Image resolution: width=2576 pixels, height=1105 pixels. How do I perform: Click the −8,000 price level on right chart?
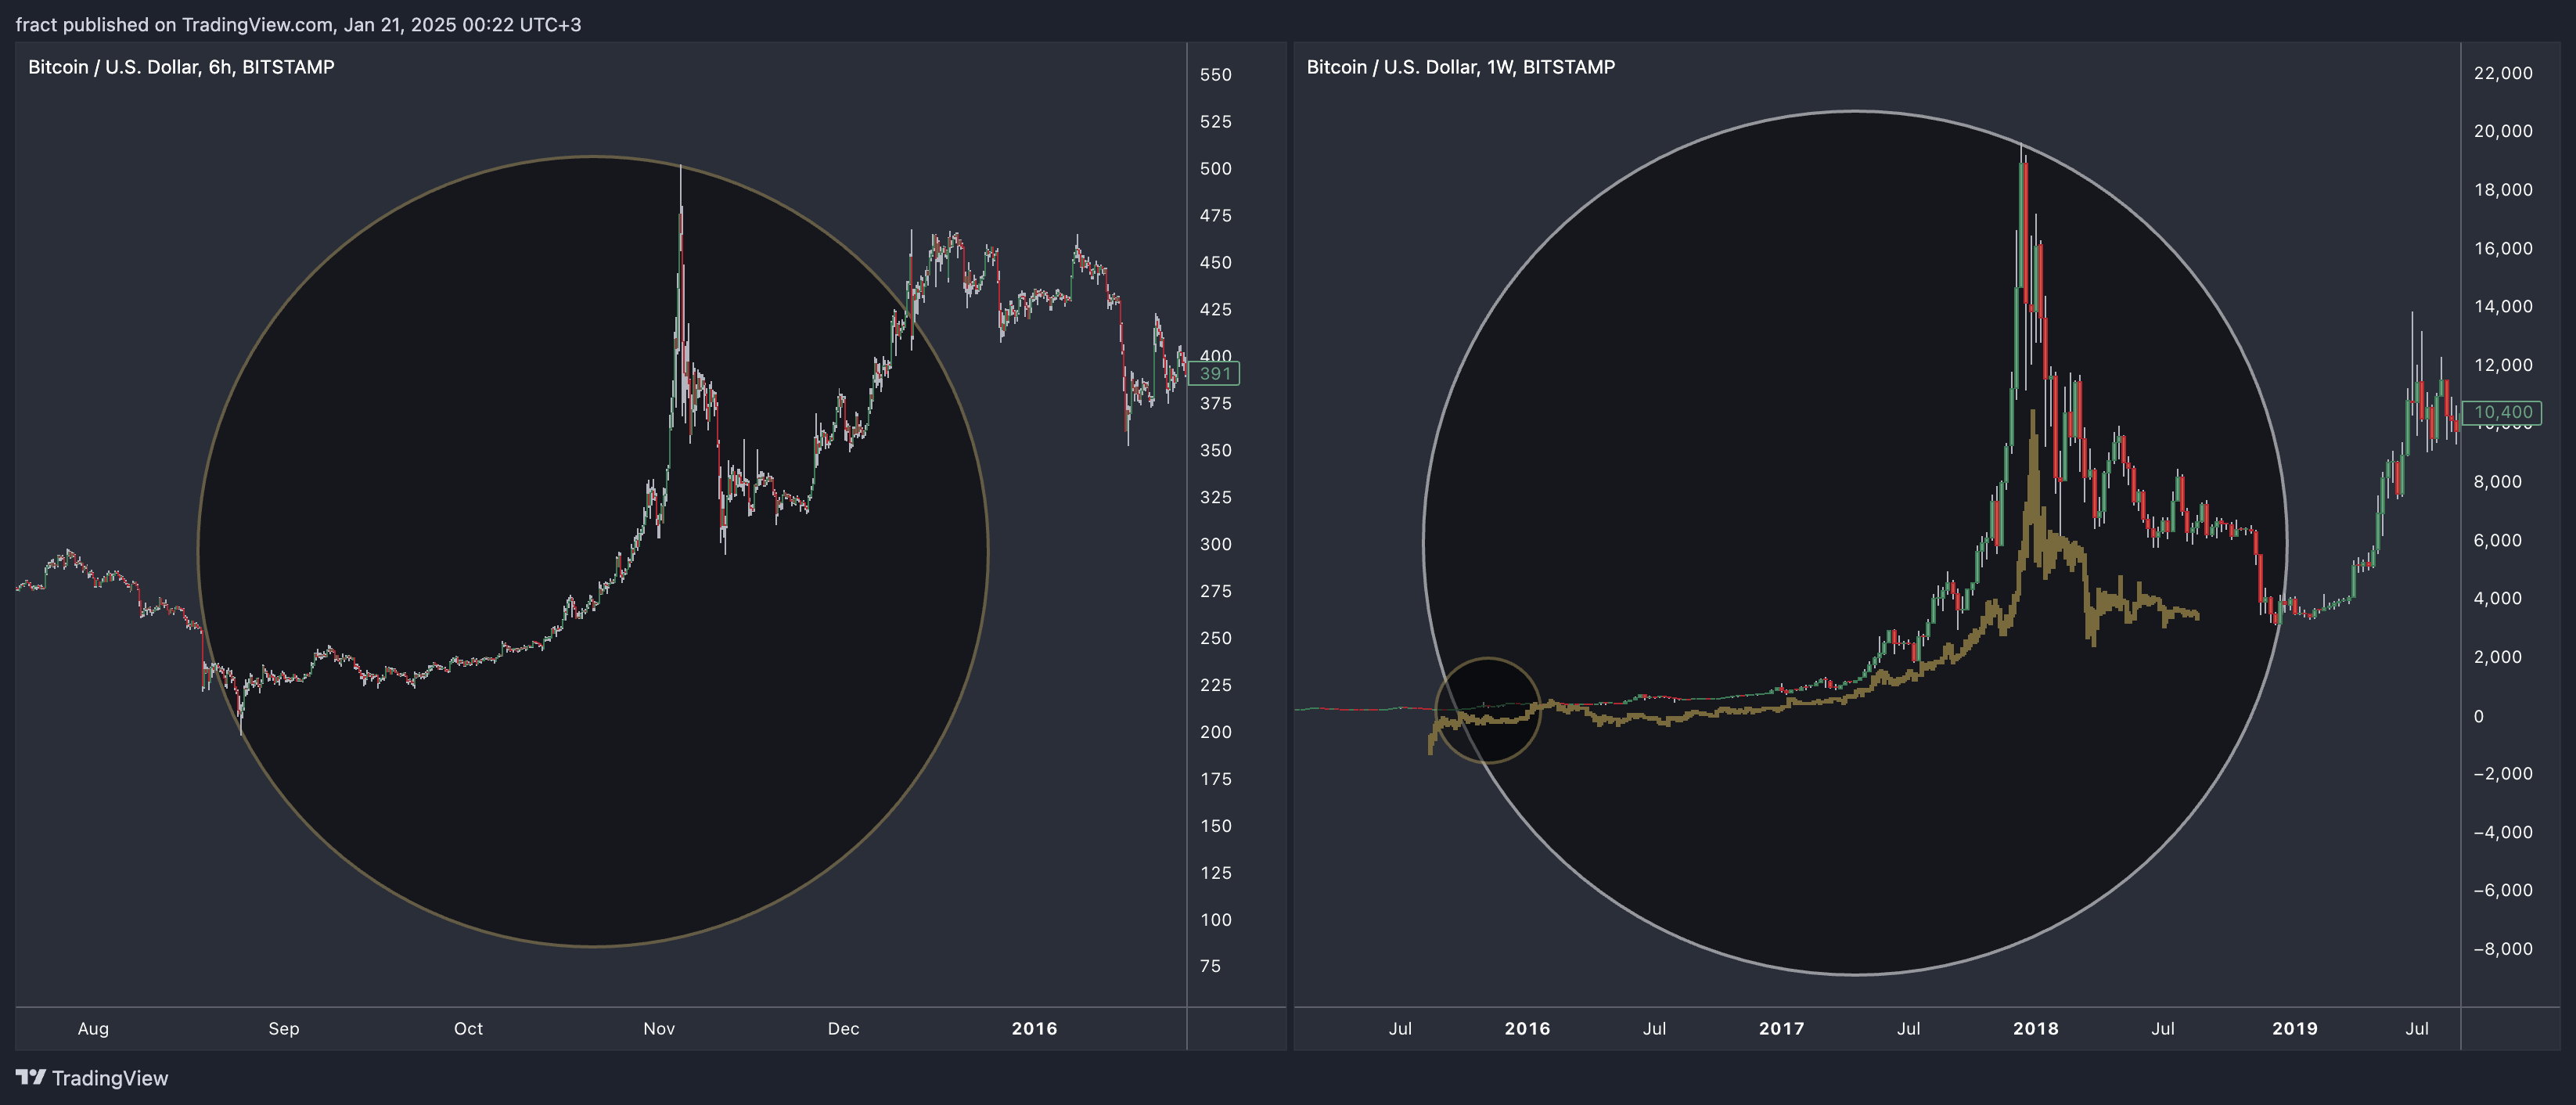point(2503,949)
